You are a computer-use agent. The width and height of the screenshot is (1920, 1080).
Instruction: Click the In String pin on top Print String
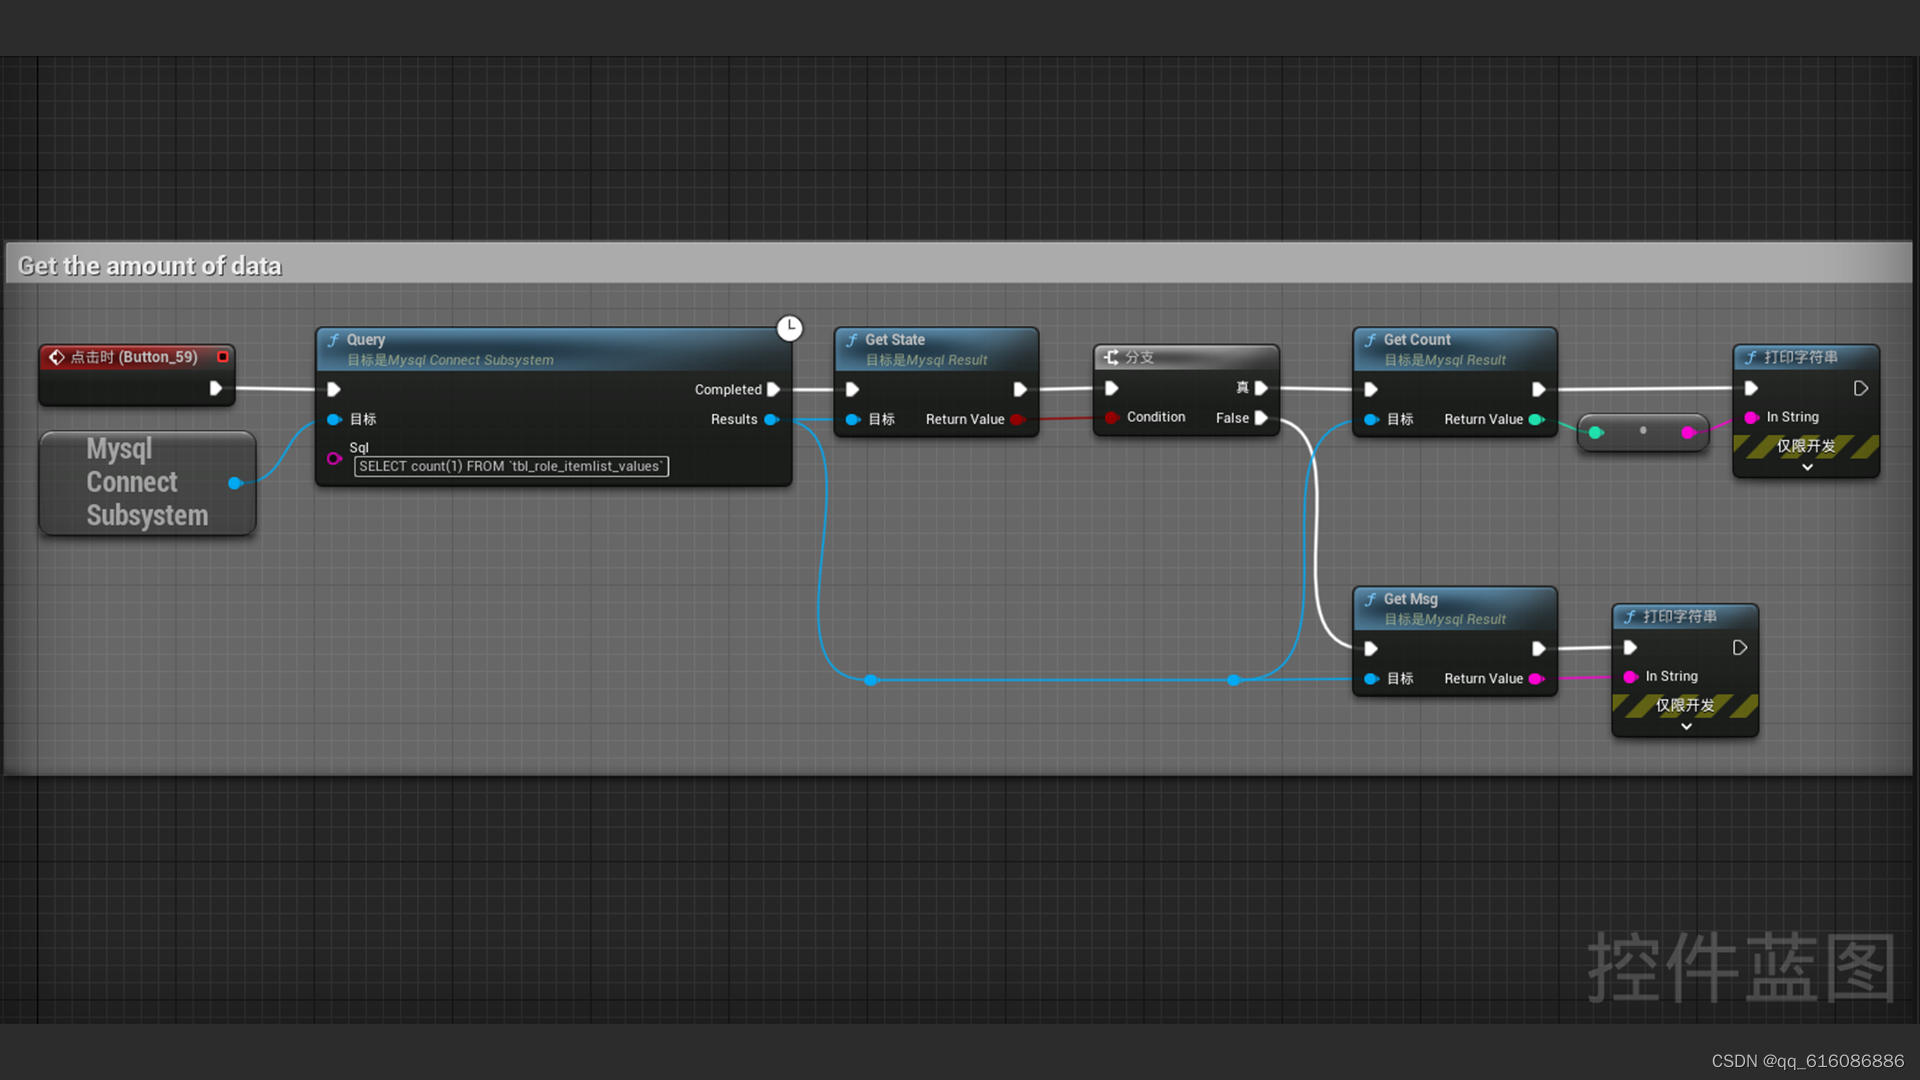point(1751,417)
